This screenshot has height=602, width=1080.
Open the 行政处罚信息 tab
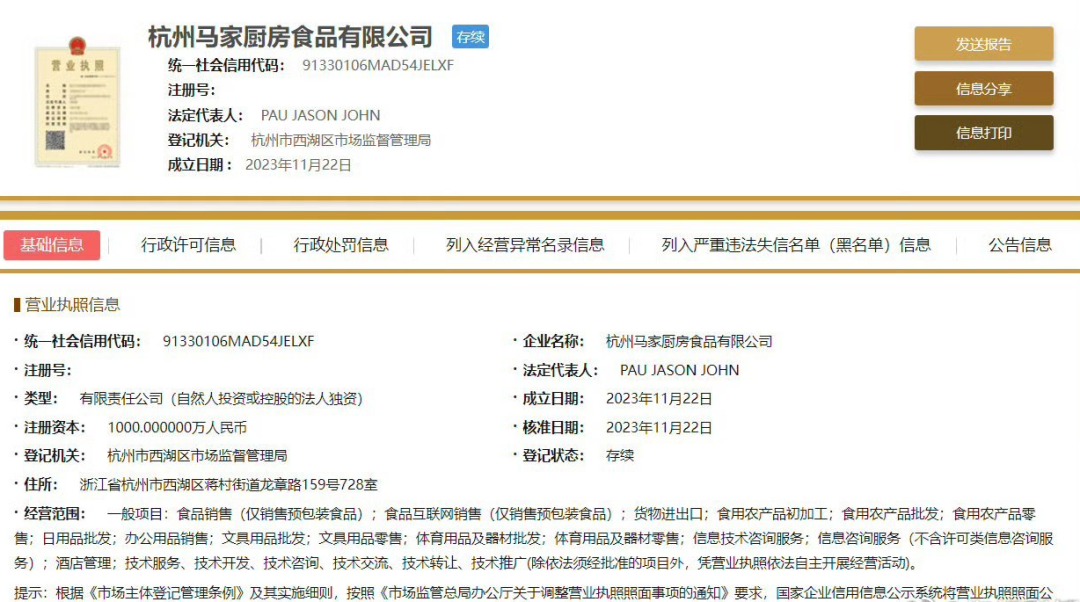point(341,245)
